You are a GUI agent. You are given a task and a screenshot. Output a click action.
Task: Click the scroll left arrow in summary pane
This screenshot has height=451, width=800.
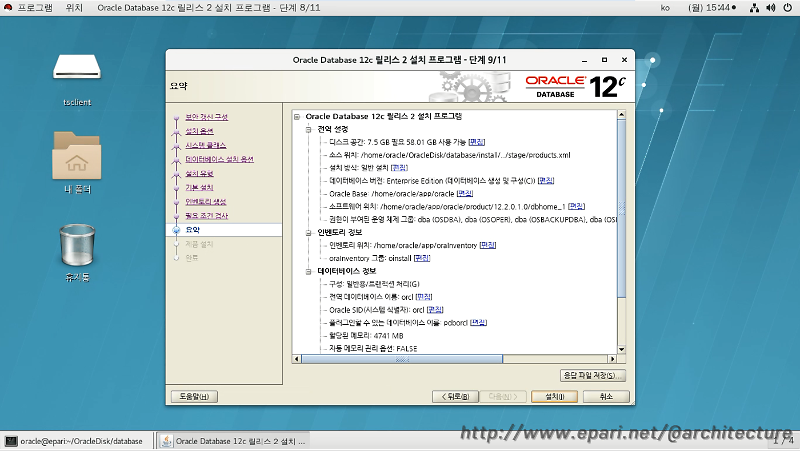point(297,359)
